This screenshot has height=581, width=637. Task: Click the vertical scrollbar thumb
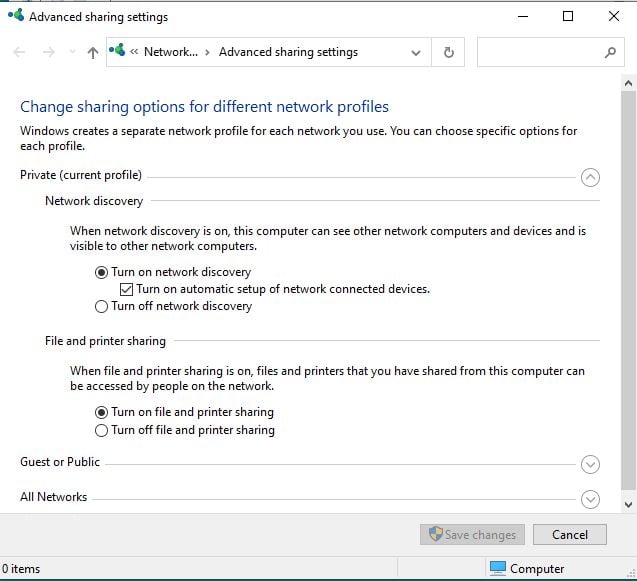point(628,290)
